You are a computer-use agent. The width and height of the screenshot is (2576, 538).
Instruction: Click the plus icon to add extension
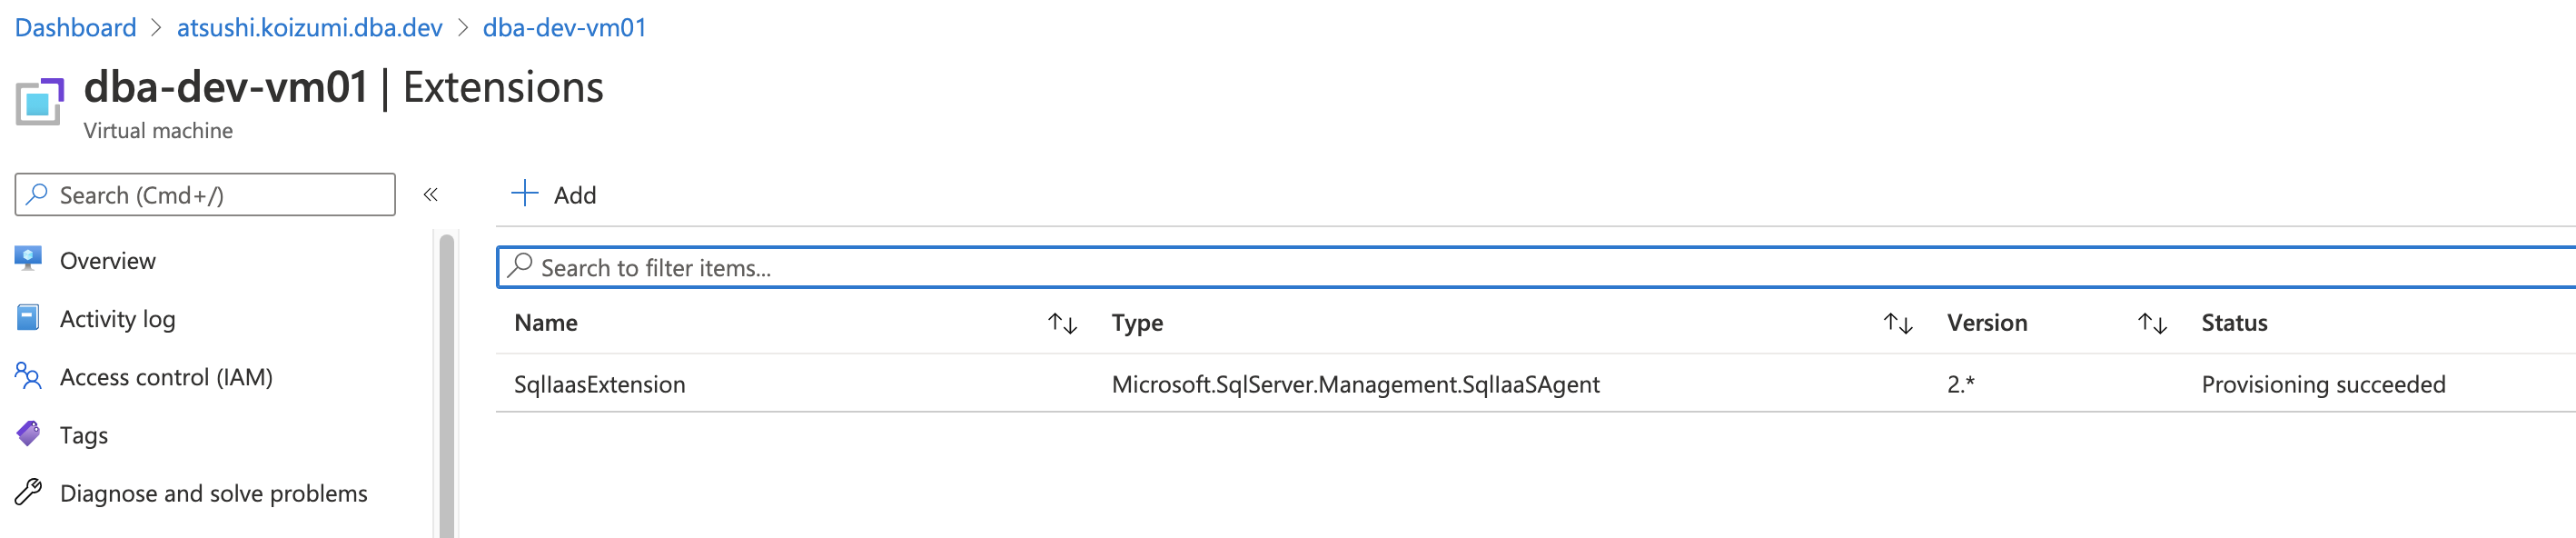[525, 193]
